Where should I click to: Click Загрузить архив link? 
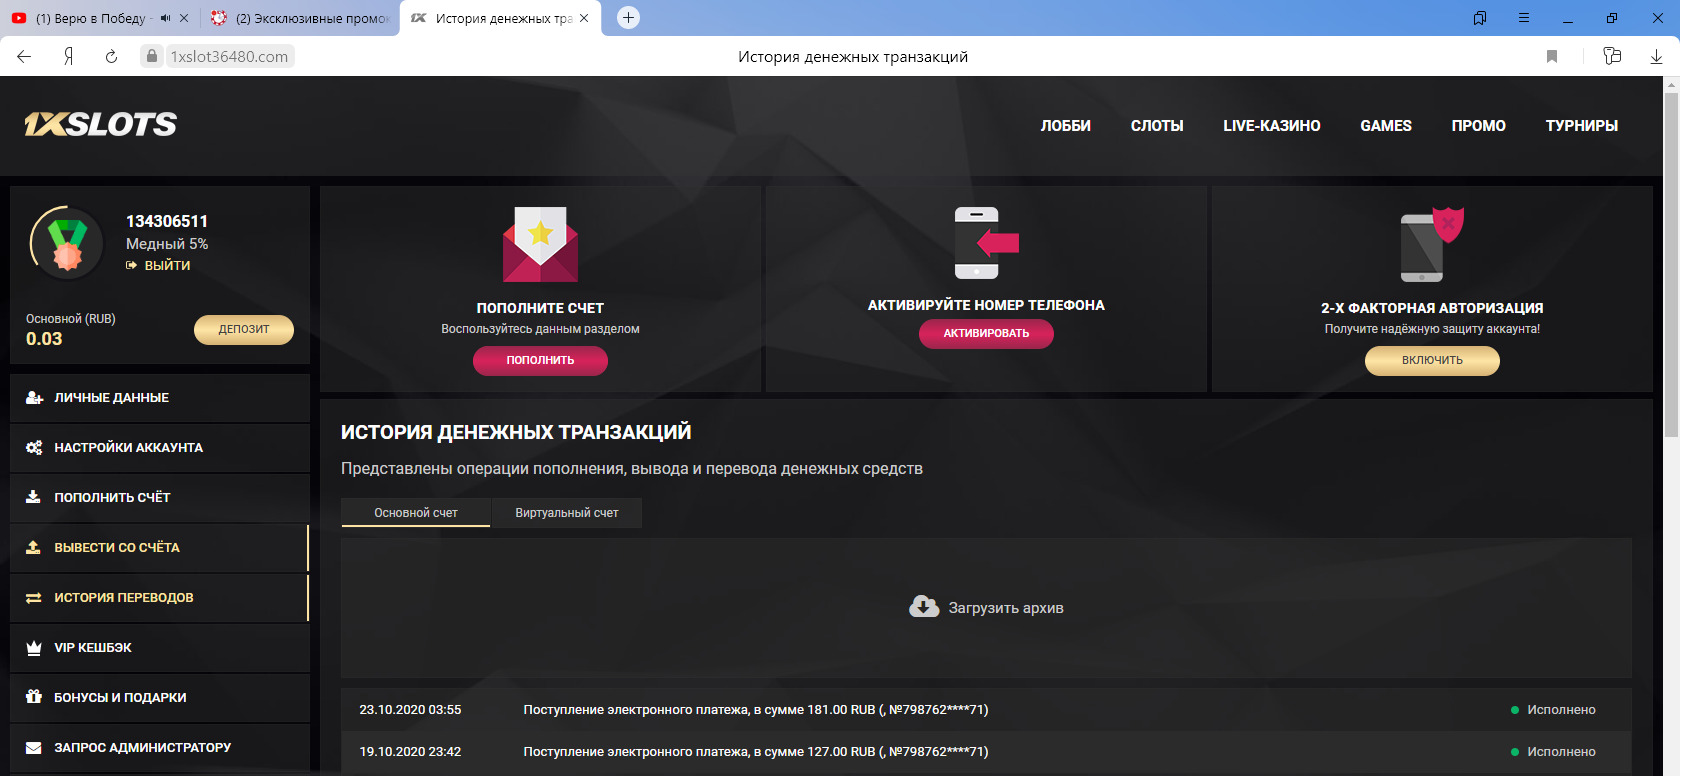point(1006,608)
